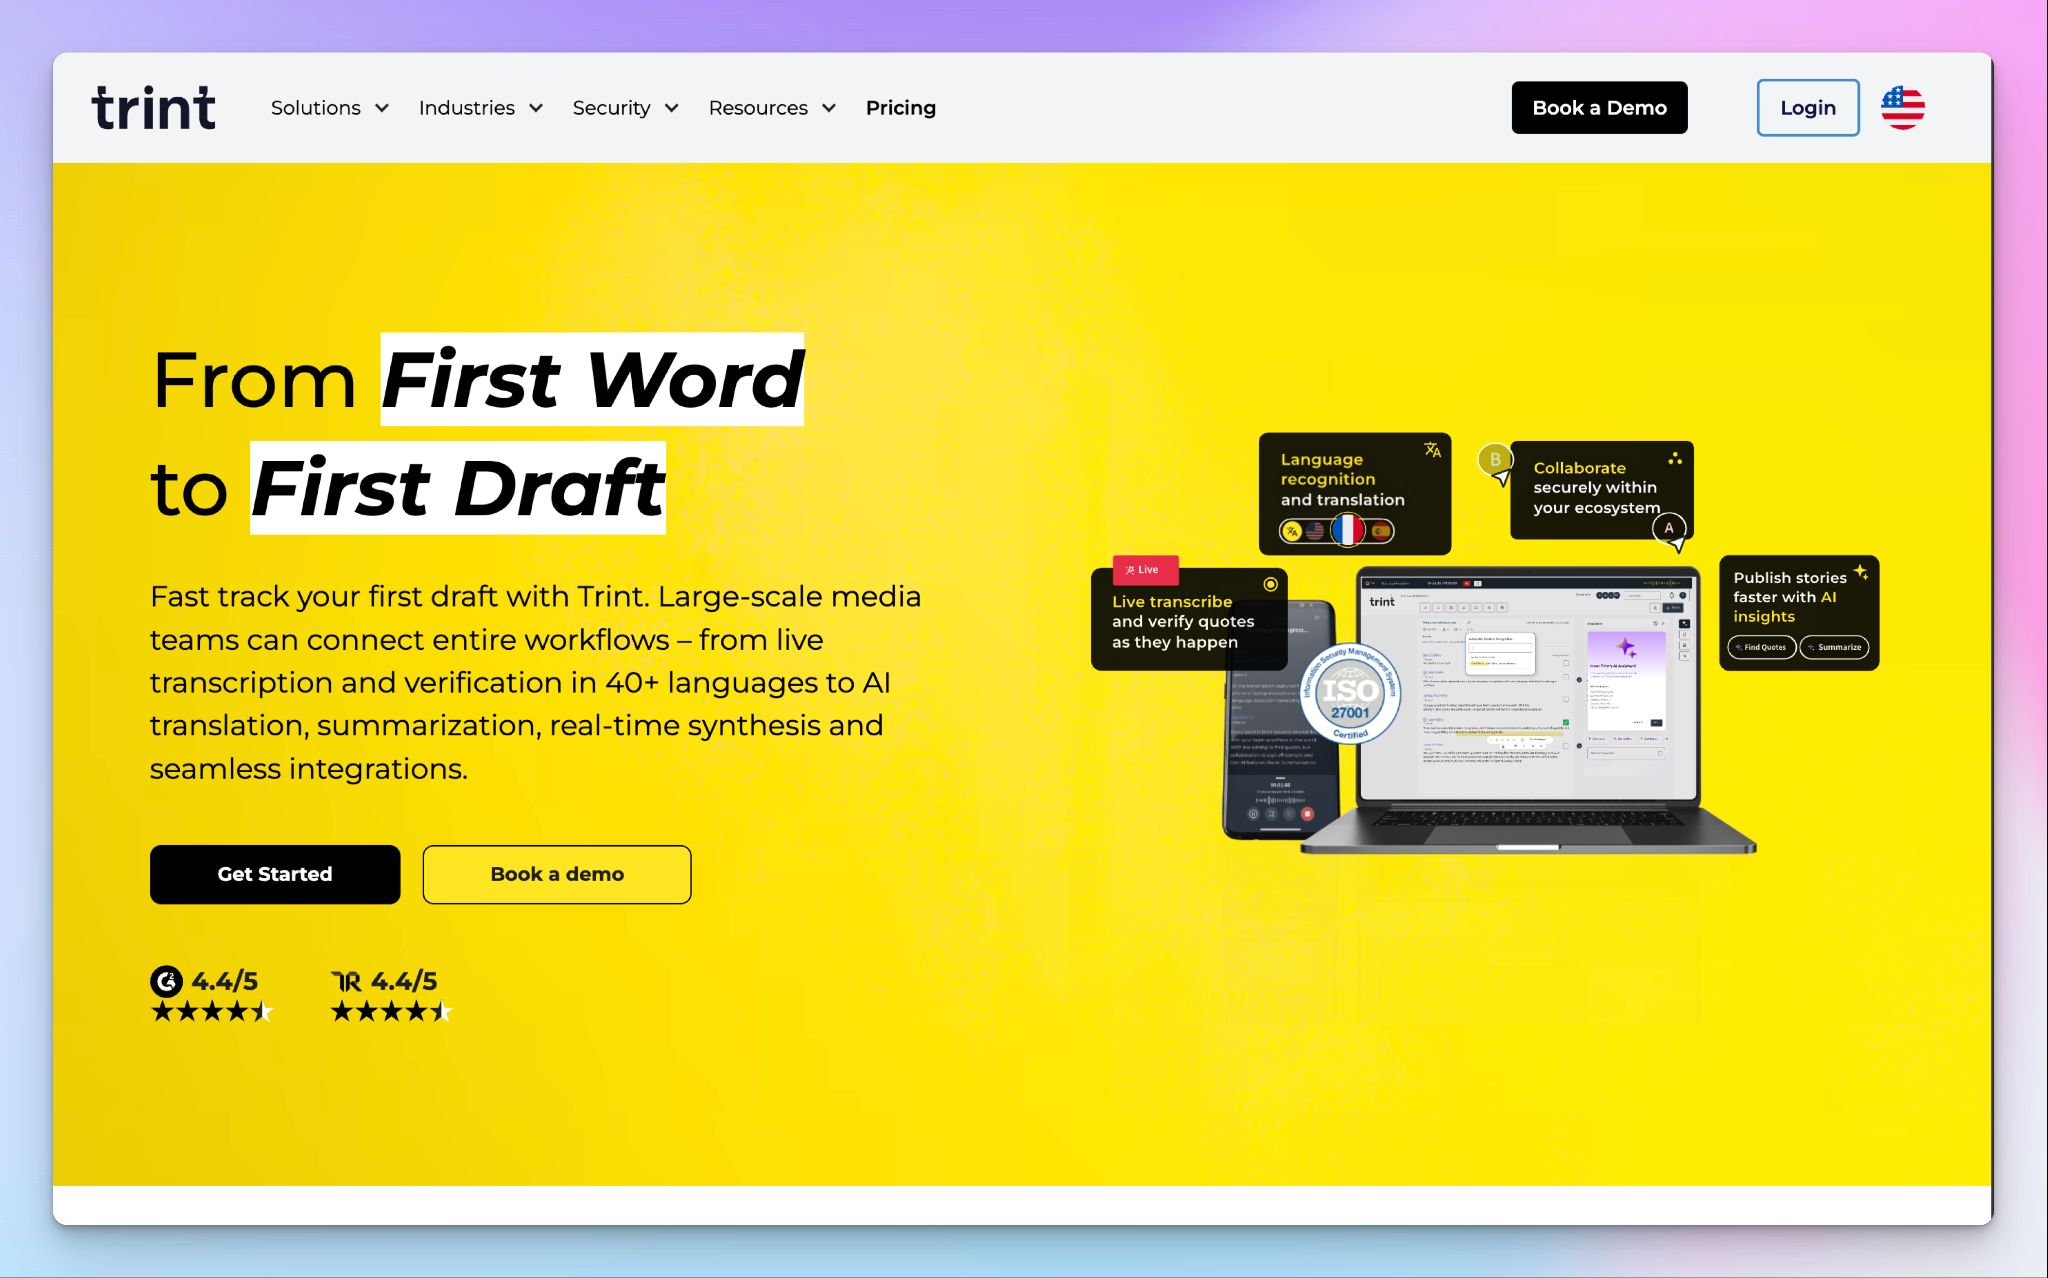Click the Publish stories faster card text
The height and width of the screenshot is (1278, 2048).
click(x=1789, y=597)
